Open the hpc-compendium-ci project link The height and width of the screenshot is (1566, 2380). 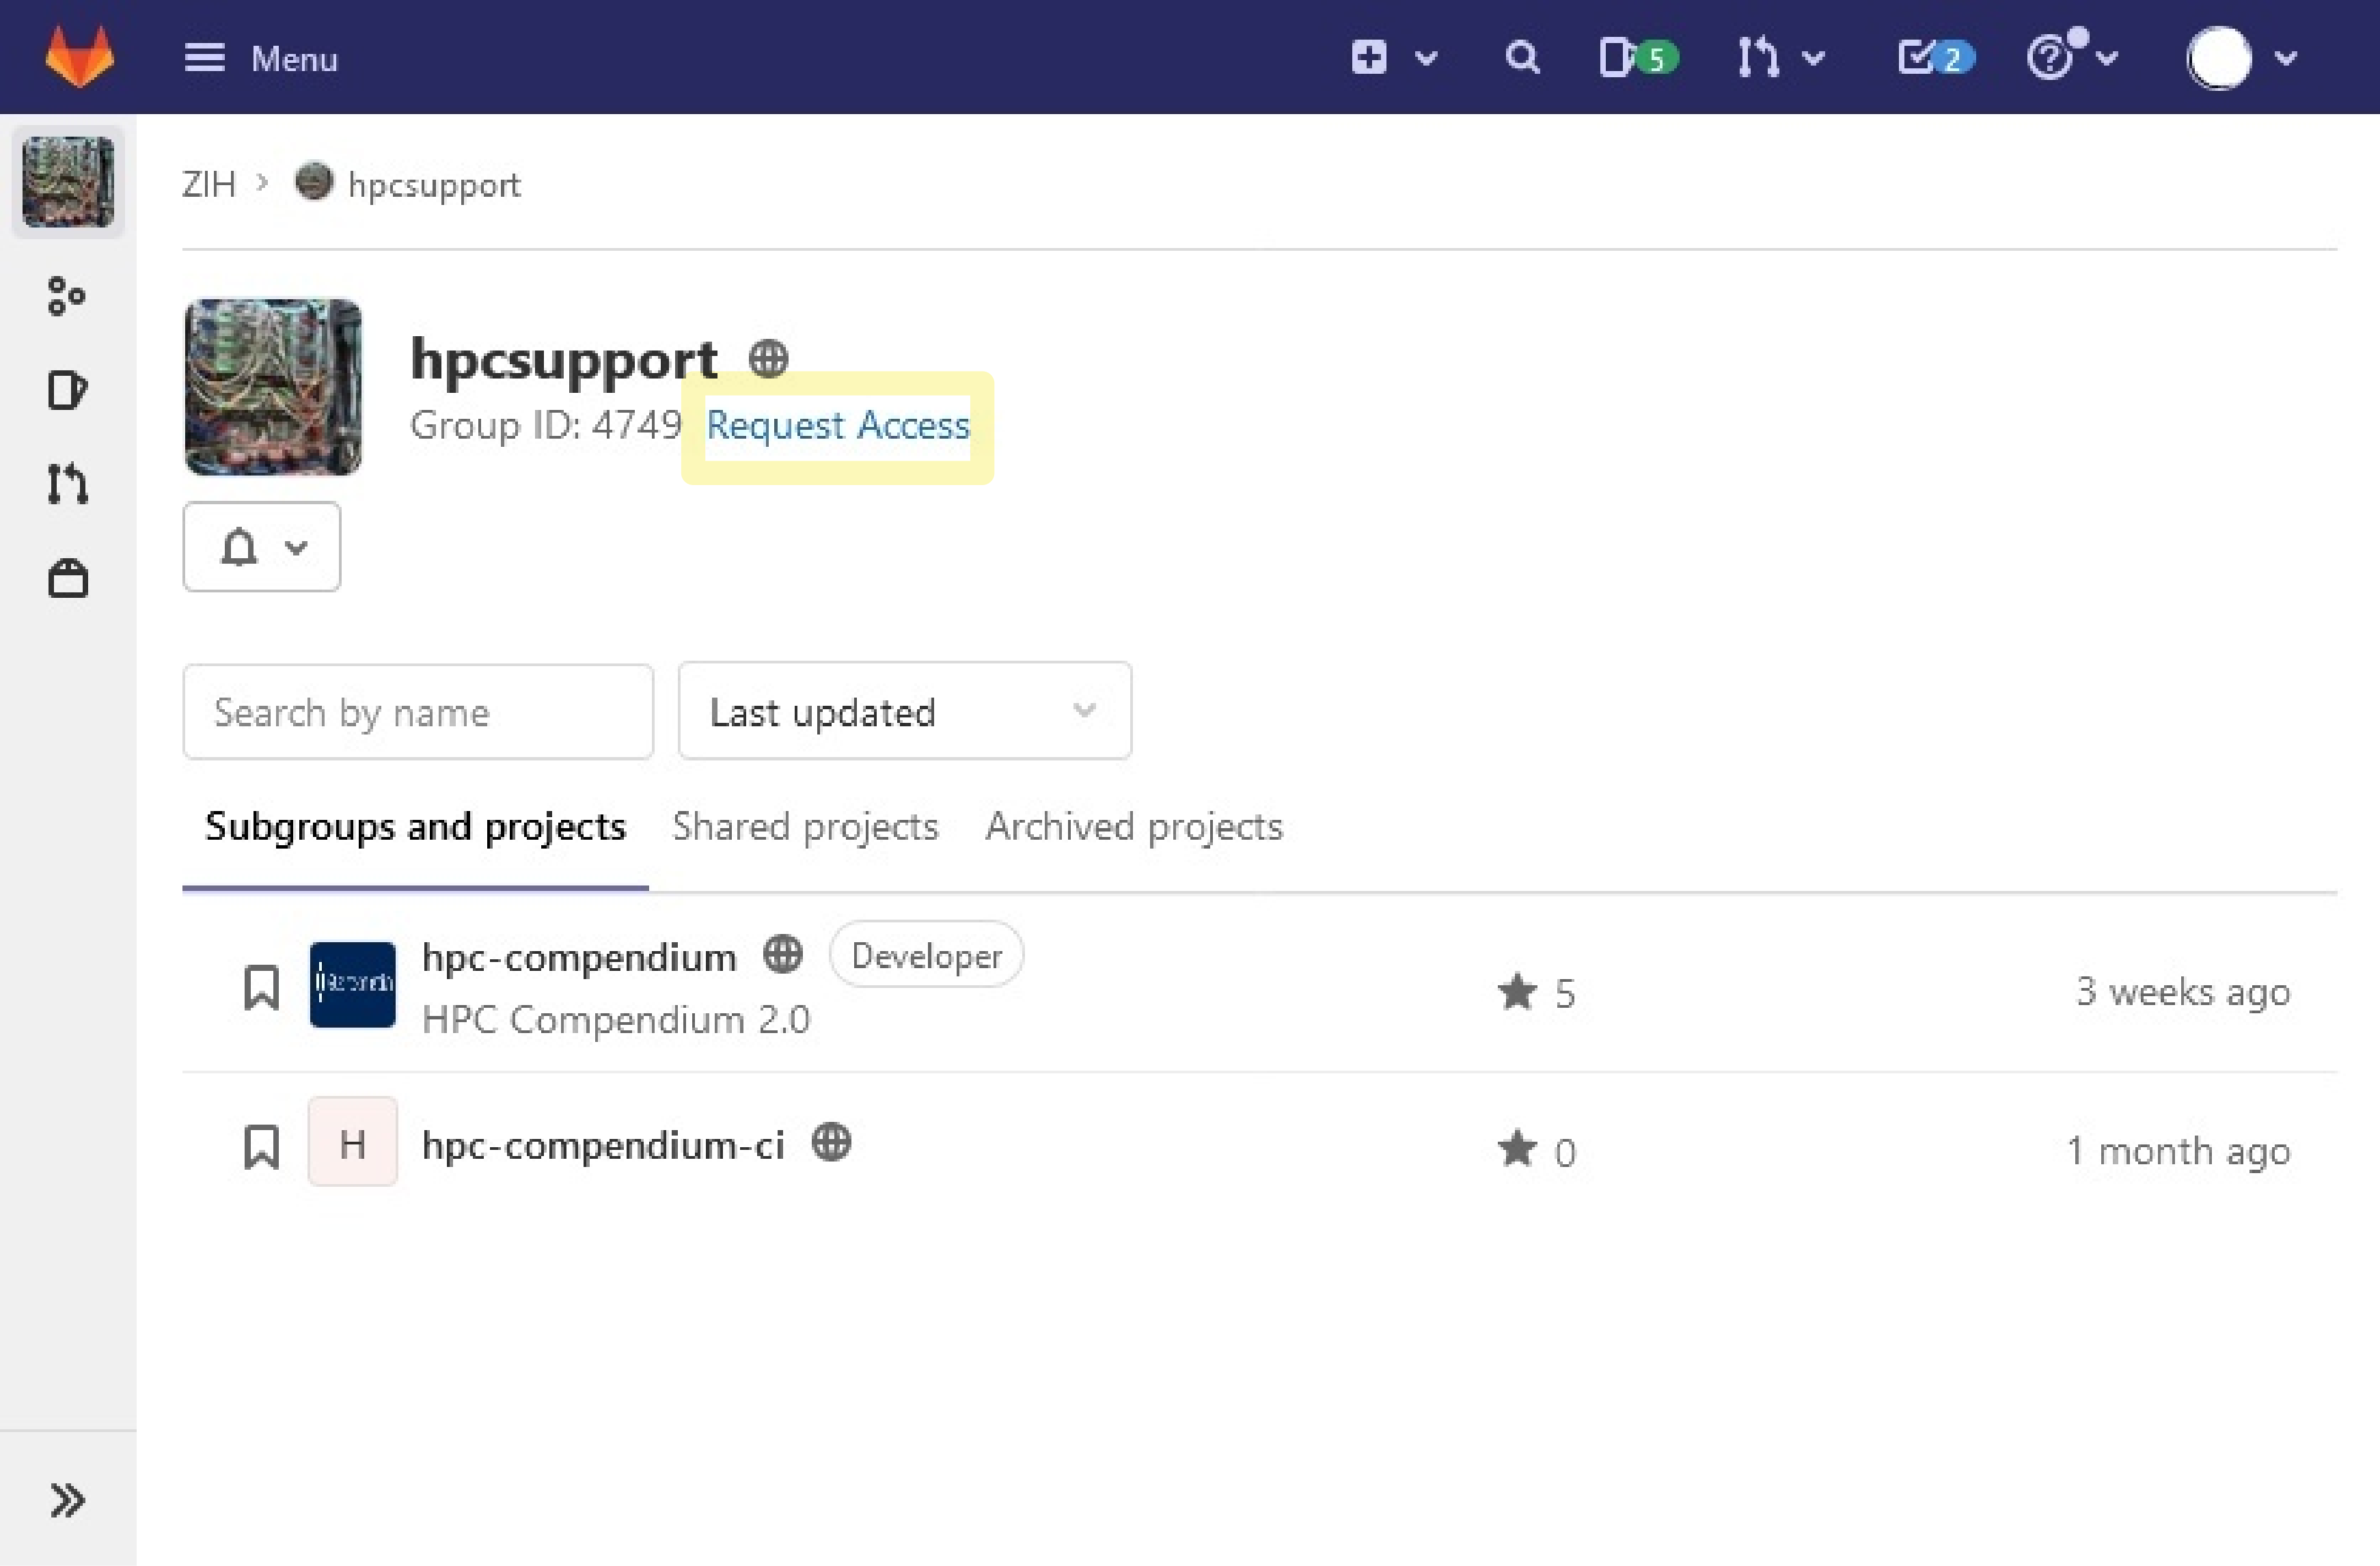[603, 1146]
